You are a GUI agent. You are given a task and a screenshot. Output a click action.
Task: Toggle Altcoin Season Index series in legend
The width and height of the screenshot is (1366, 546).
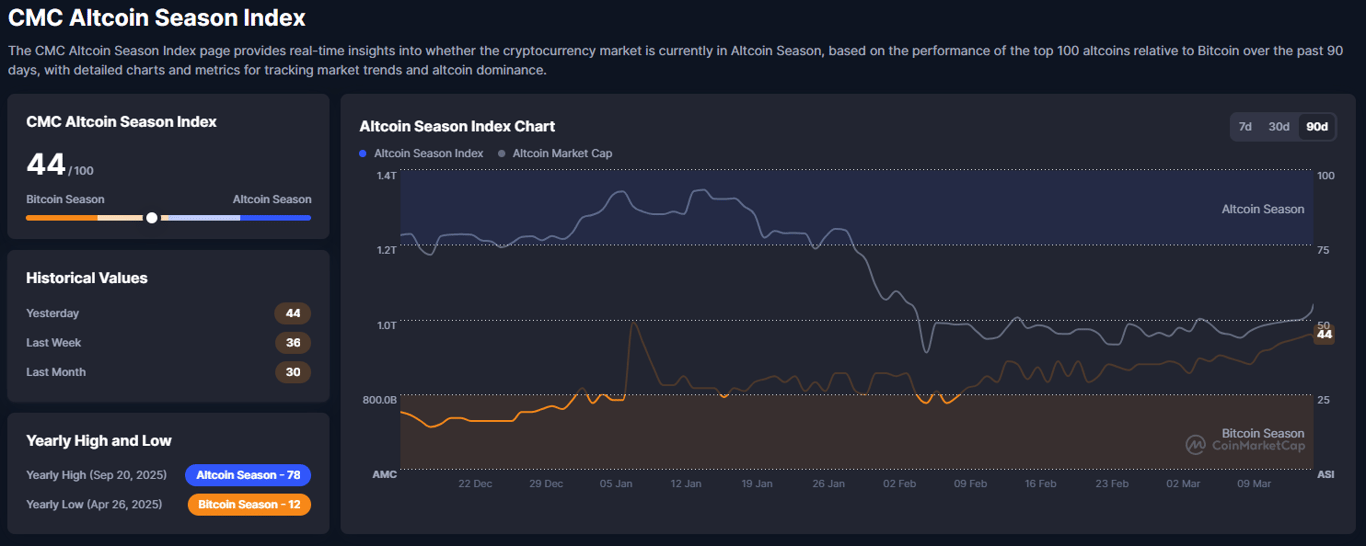(428, 154)
